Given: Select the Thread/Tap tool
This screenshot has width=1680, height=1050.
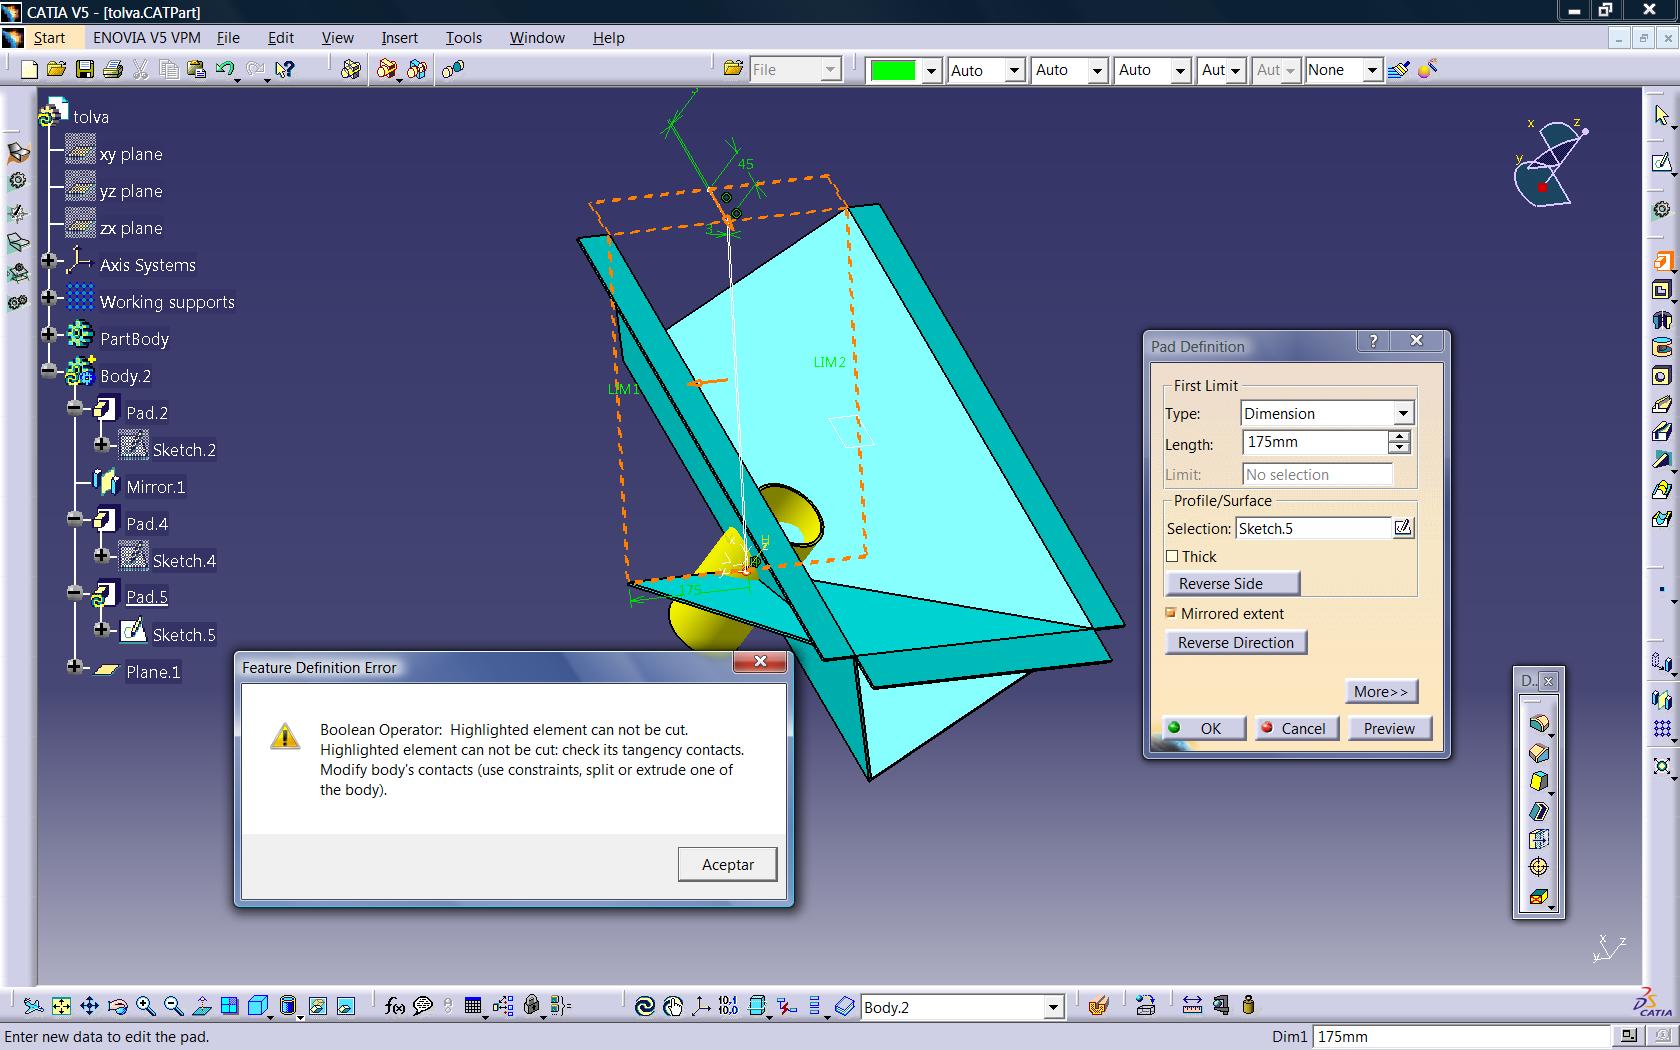Looking at the screenshot, I should (x=1539, y=867).
